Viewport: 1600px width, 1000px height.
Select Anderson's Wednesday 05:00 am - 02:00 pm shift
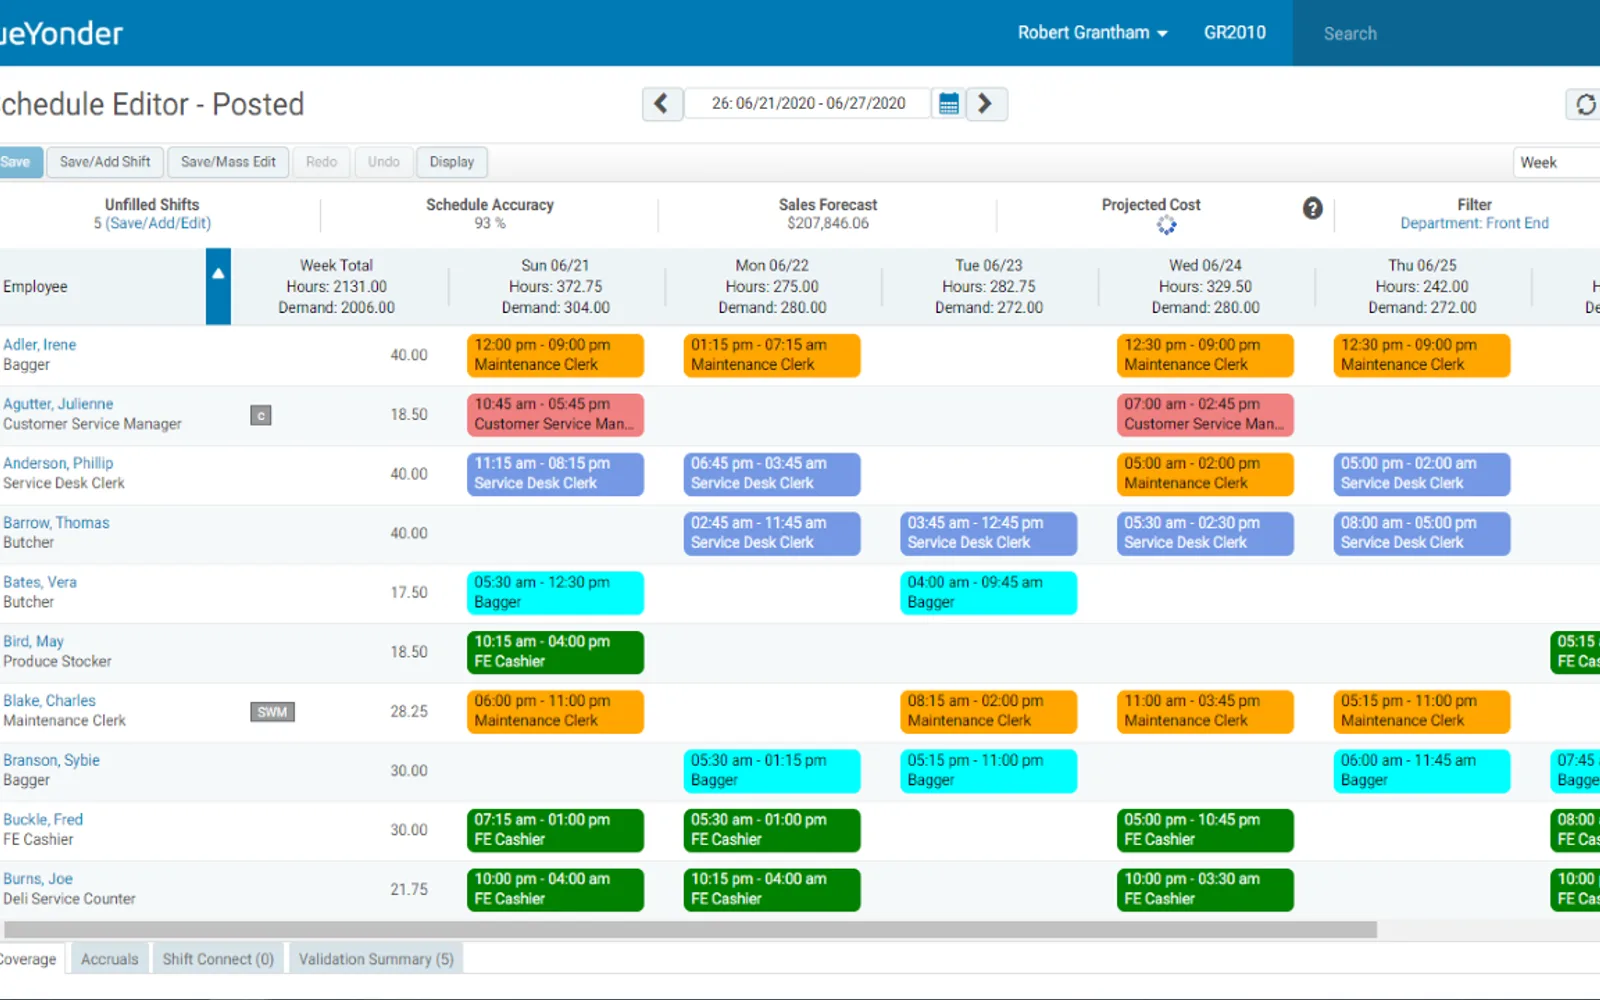tap(1205, 474)
